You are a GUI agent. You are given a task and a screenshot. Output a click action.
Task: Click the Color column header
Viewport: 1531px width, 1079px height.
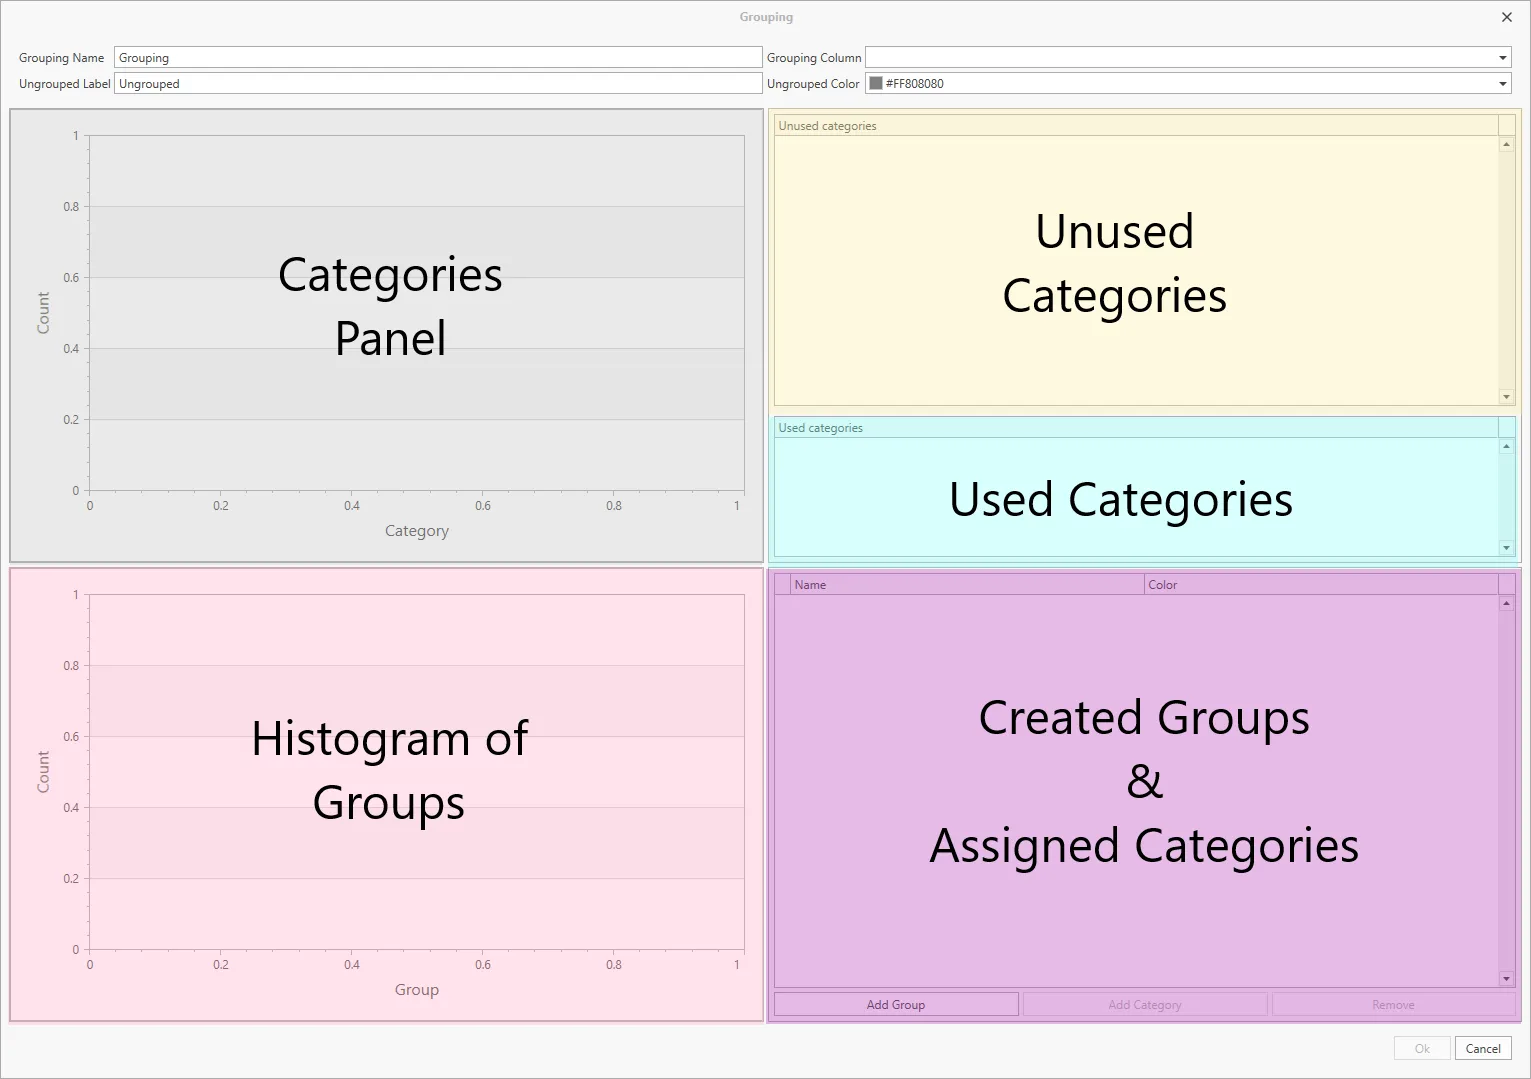tap(1321, 585)
